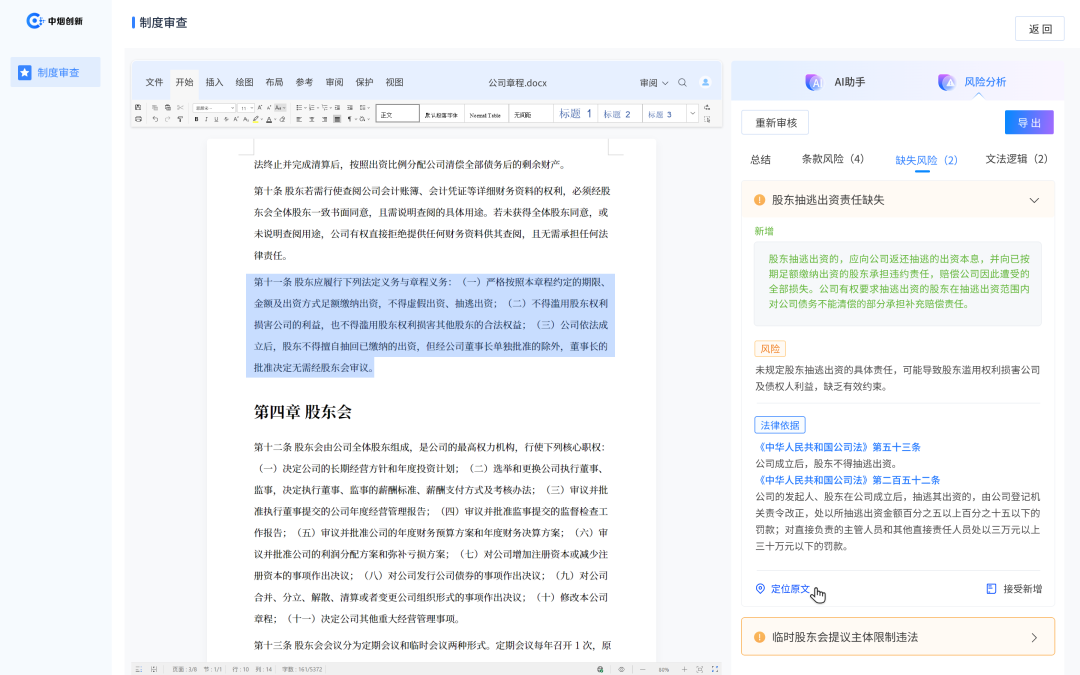Click the search magnifier icon
Image resolution: width=1080 pixels, height=675 pixels.
[682, 83]
